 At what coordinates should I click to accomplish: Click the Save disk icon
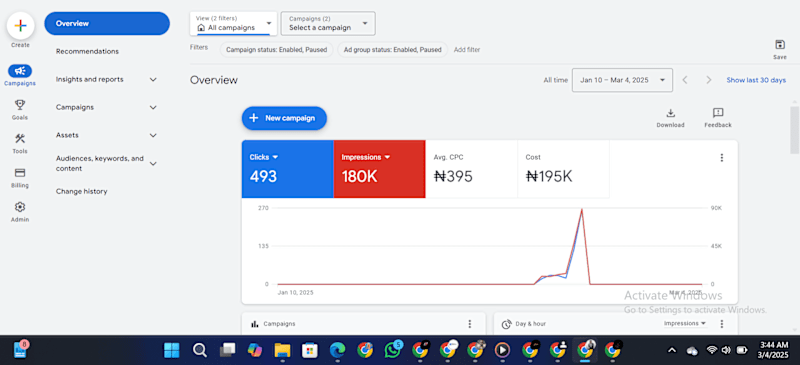780,44
